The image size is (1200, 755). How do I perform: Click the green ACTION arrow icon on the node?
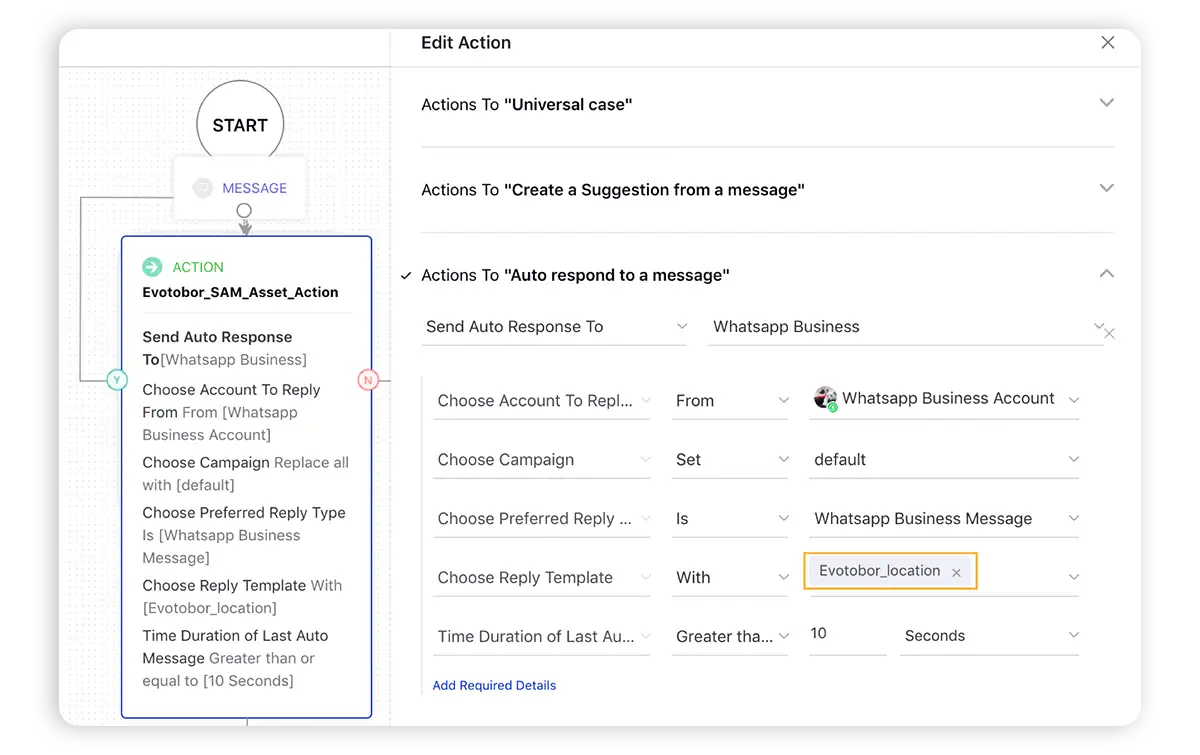(x=151, y=267)
